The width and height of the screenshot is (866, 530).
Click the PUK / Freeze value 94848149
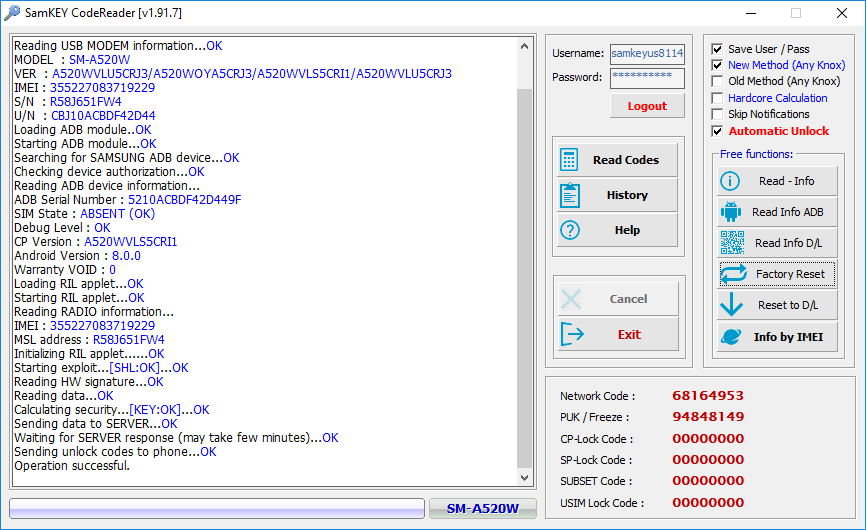[x=708, y=417]
